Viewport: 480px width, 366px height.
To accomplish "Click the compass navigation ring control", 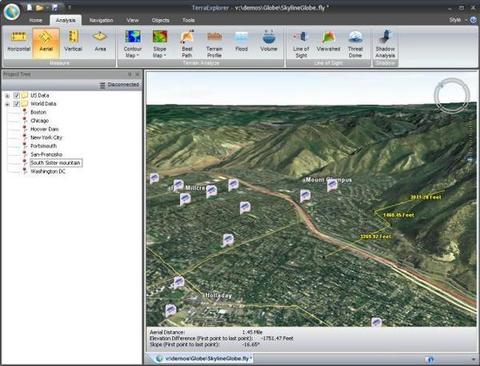I will pyautogui.click(x=452, y=95).
